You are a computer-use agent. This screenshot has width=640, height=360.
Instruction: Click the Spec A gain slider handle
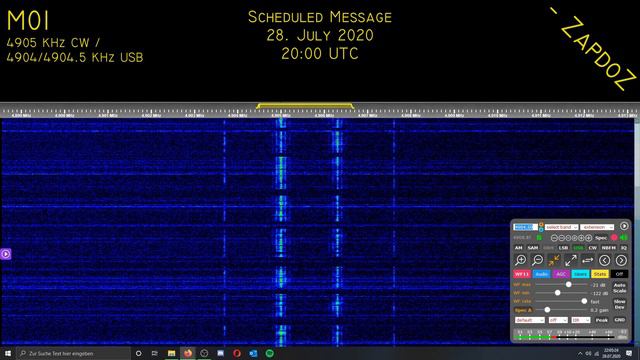[x=547, y=310]
